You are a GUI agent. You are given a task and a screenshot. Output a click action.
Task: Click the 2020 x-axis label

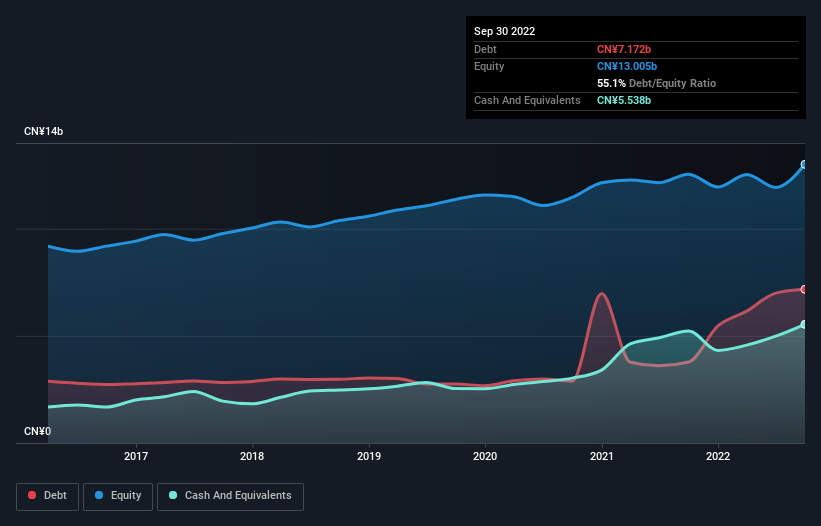tap(485, 456)
